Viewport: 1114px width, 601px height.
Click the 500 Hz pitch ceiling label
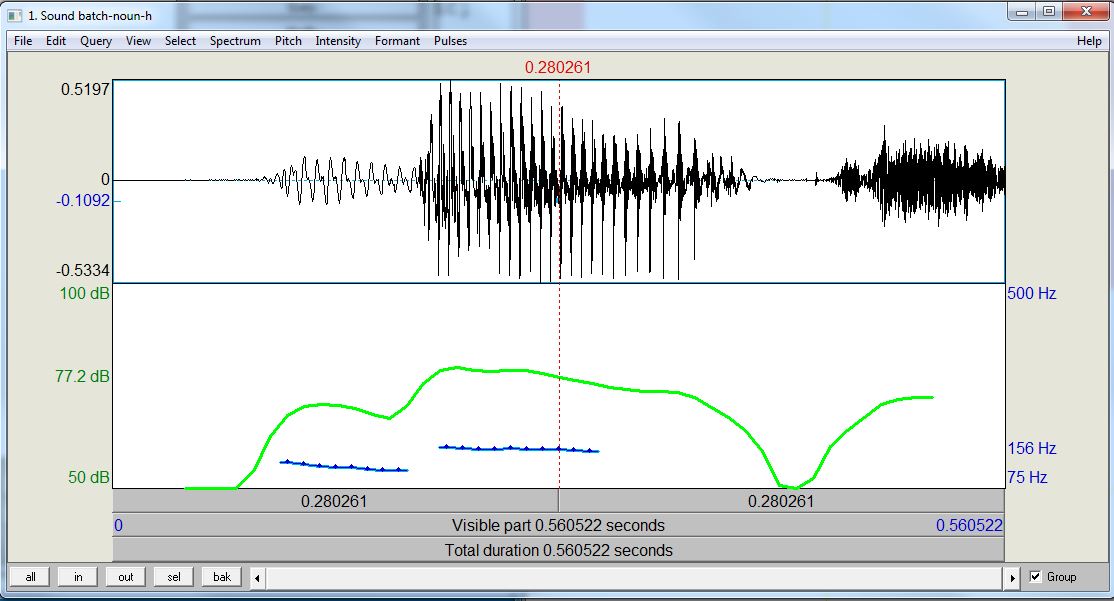pos(1032,293)
